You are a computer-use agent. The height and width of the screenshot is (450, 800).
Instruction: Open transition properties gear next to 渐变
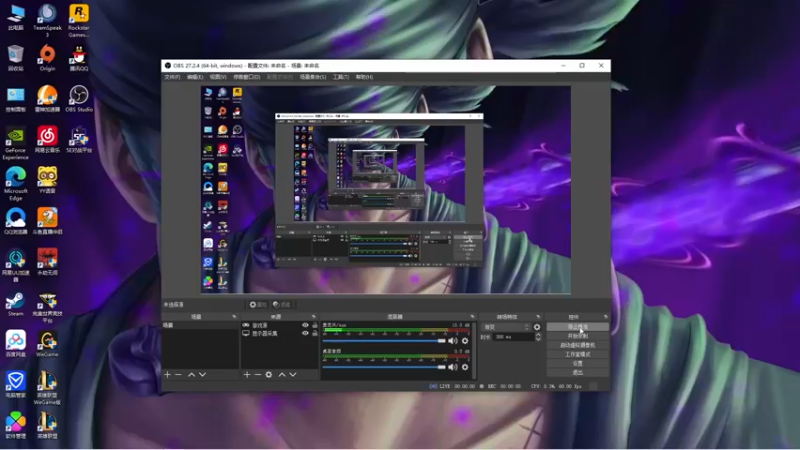point(537,327)
